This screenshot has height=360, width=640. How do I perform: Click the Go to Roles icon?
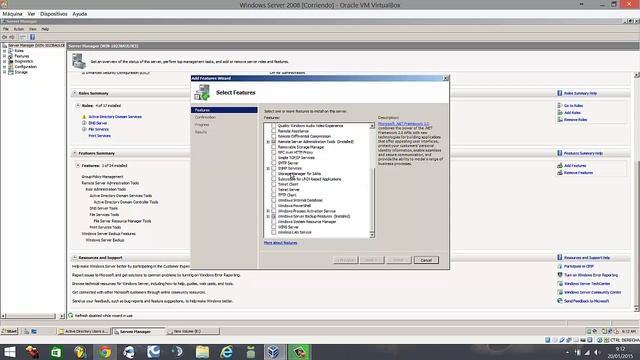(x=560, y=105)
